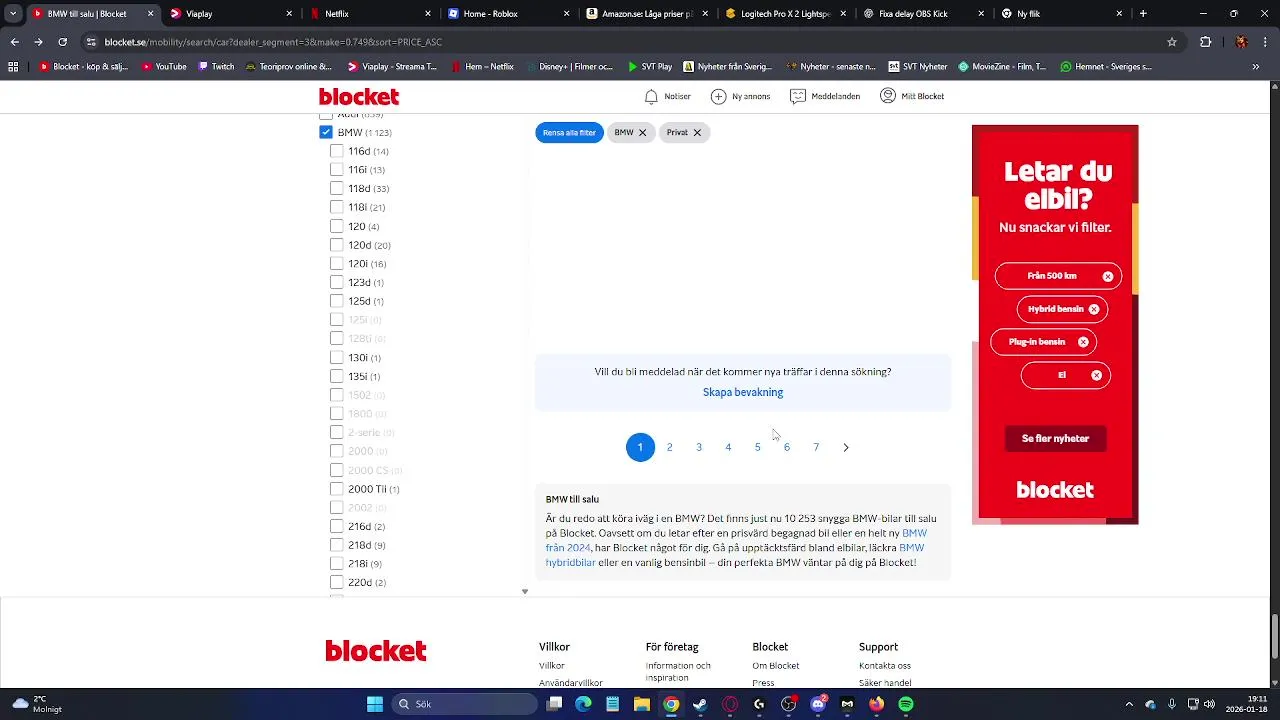Switch to Fixa delay OBS Kick tab
Image resolution: width=1280 pixels, height=720 pixels.
click(924, 14)
